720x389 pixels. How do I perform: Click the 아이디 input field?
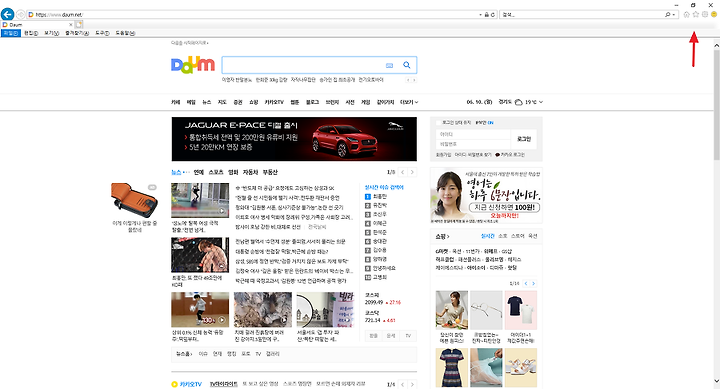click(473, 134)
